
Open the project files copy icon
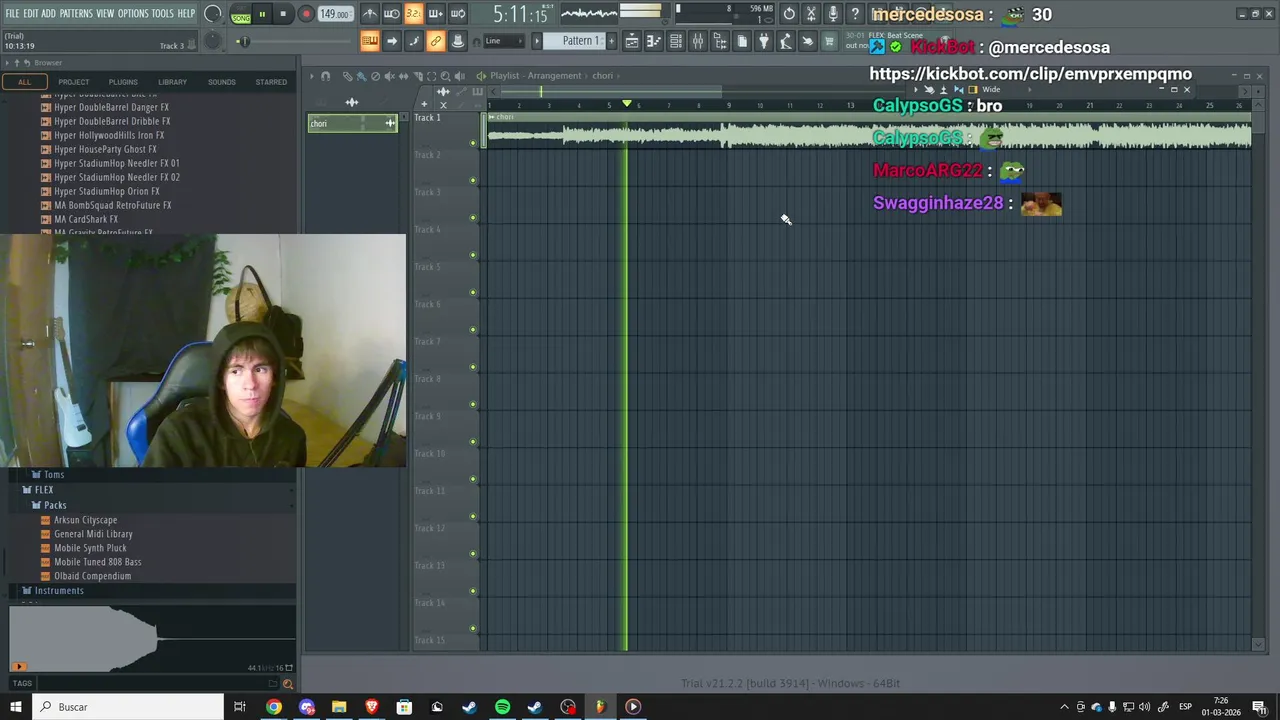pyautogui.click(x=742, y=41)
